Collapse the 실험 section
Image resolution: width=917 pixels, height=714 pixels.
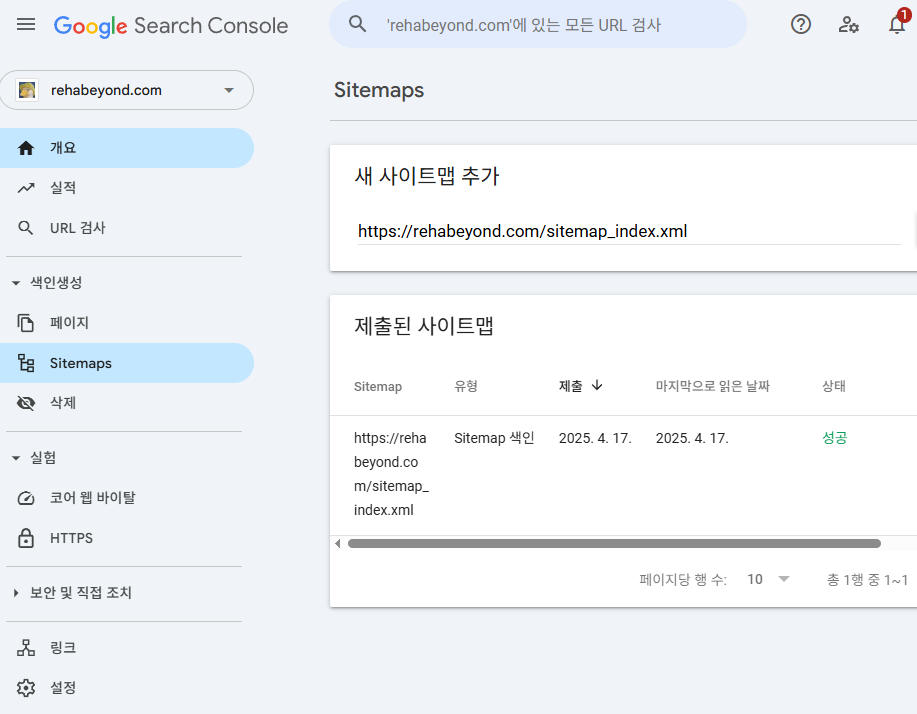pyautogui.click(x=16, y=458)
